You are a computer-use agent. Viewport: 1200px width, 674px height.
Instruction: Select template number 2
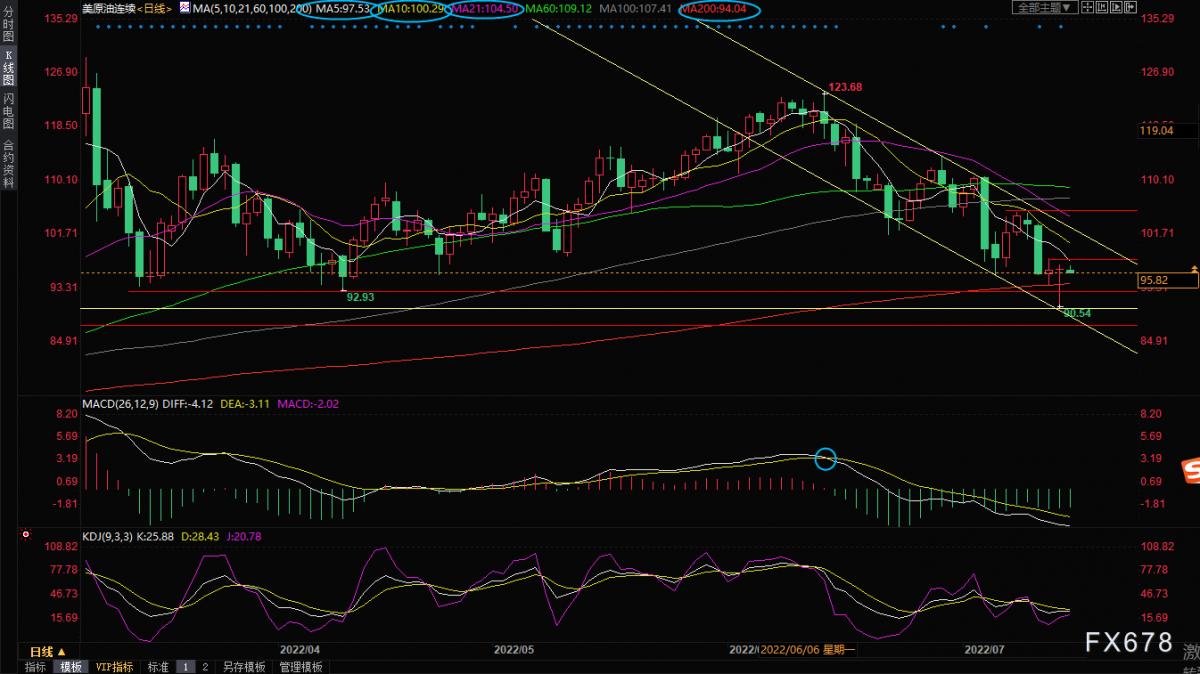click(x=205, y=667)
